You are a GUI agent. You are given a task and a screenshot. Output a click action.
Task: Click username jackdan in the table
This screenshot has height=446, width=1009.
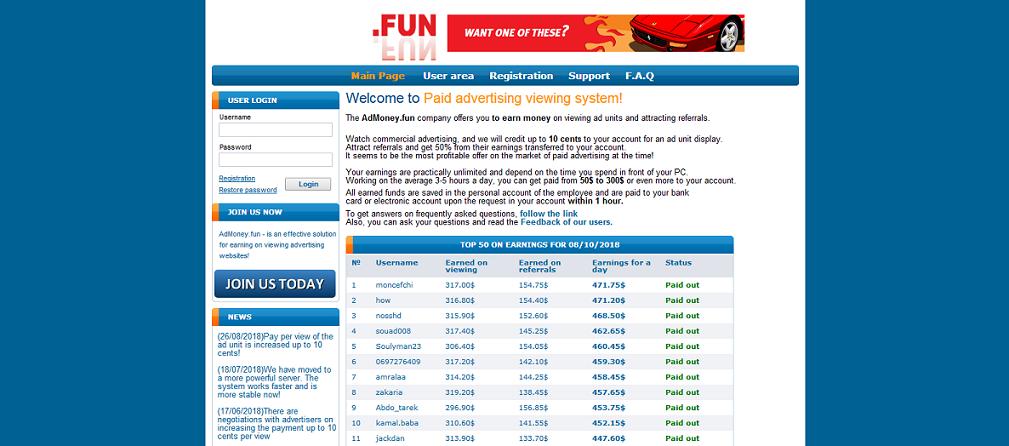[x=389, y=439]
